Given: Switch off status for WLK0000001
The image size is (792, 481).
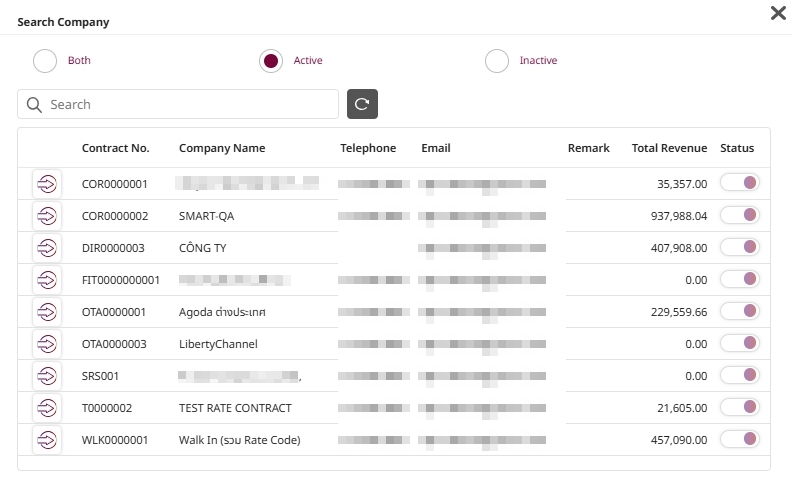Looking at the screenshot, I should click(739, 439).
